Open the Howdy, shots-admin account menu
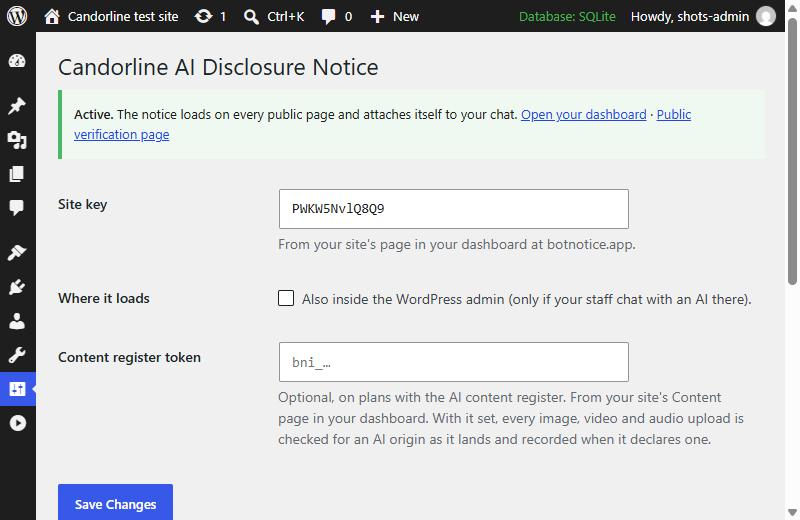This screenshot has width=800, height=520. coord(703,16)
